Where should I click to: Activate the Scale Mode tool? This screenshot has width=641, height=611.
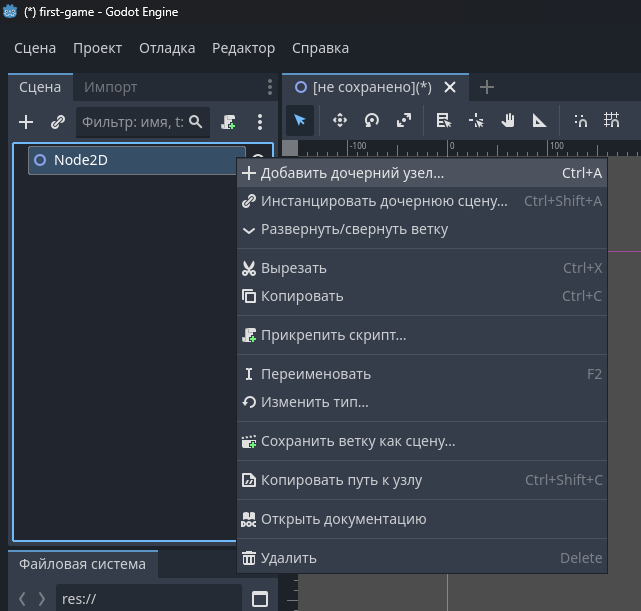point(404,121)
